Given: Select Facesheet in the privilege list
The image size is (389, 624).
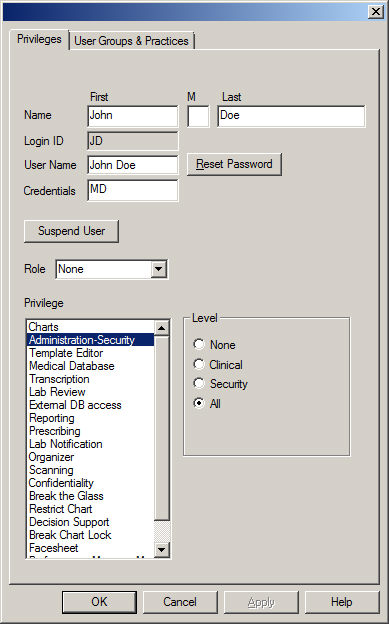Looking at the screenshot, I should pos(90,548).
